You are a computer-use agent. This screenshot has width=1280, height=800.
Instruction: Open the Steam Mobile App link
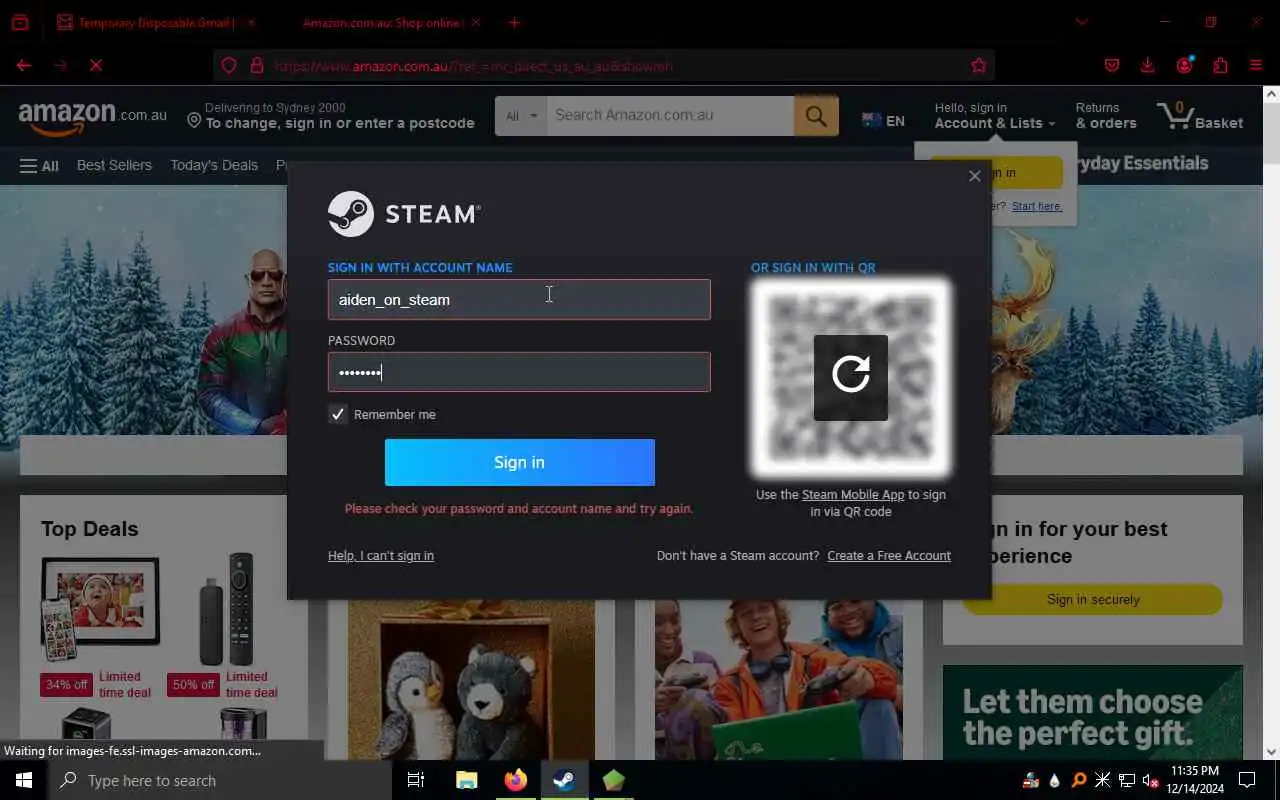[853, 494]
